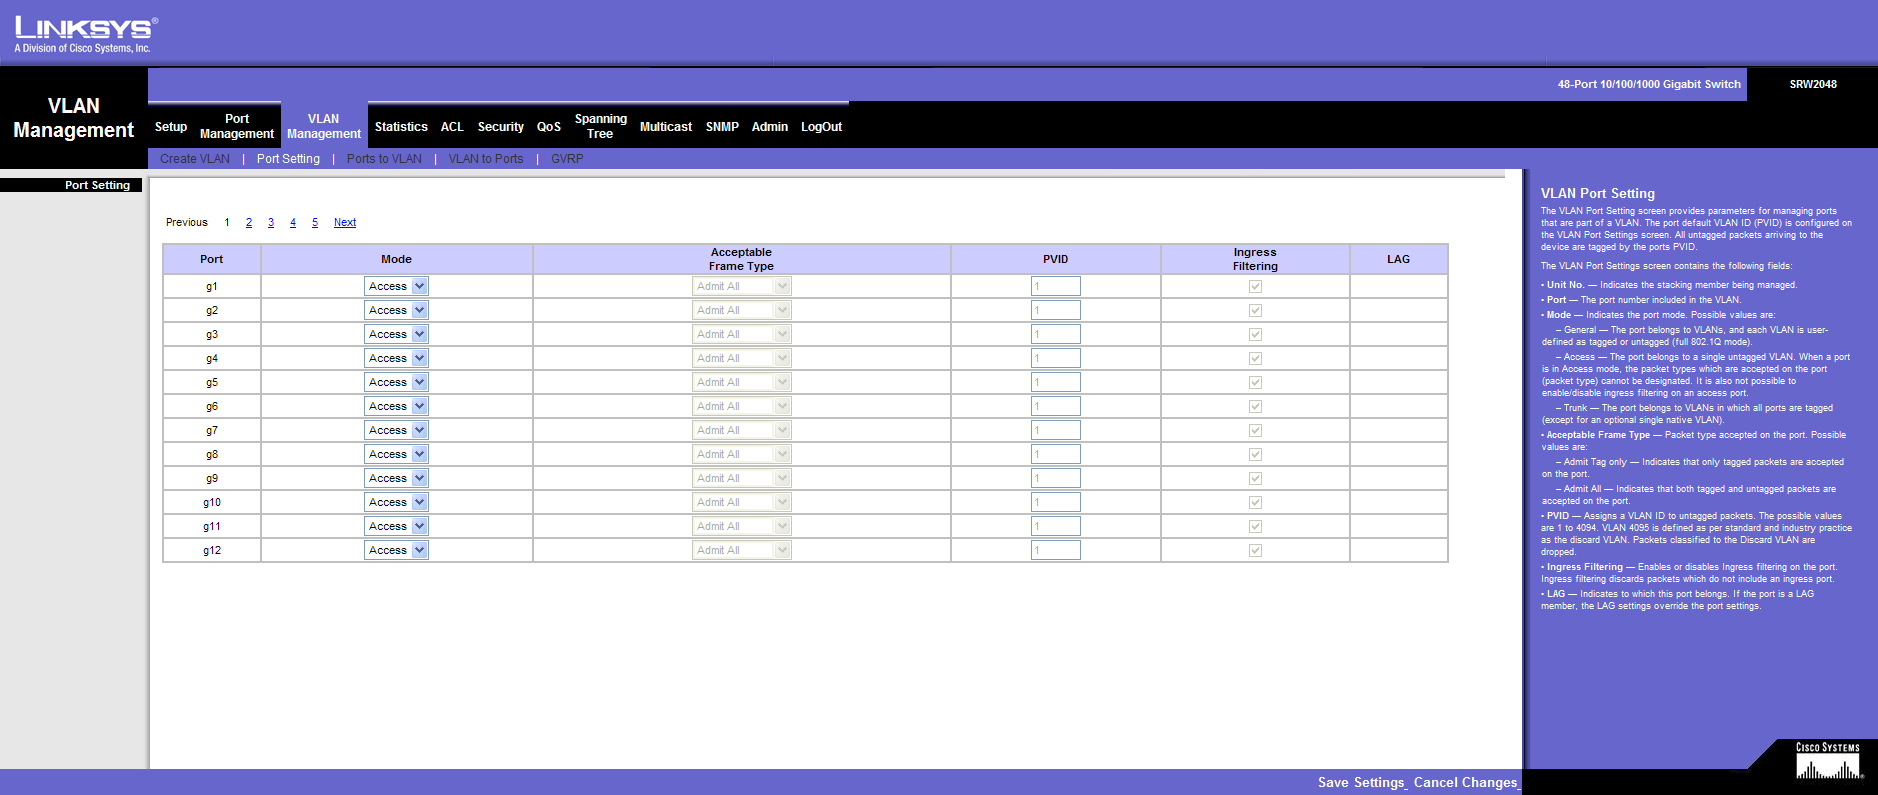Open Acceptable Frame Type dropdown for g3
Image resolution: width=1878 pixels, height=795 pixels.
(741, 334)
